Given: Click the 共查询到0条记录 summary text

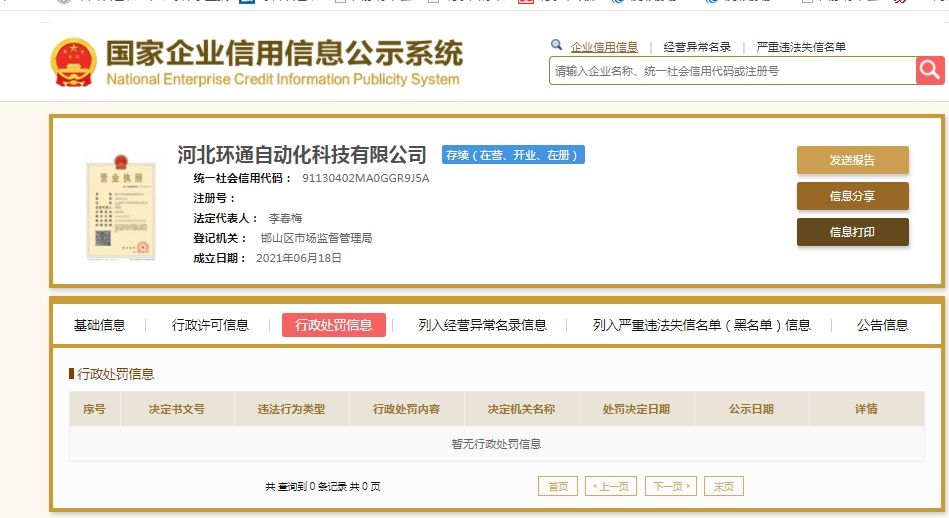Looking at the screenshot, I should (x=323, y=487).
